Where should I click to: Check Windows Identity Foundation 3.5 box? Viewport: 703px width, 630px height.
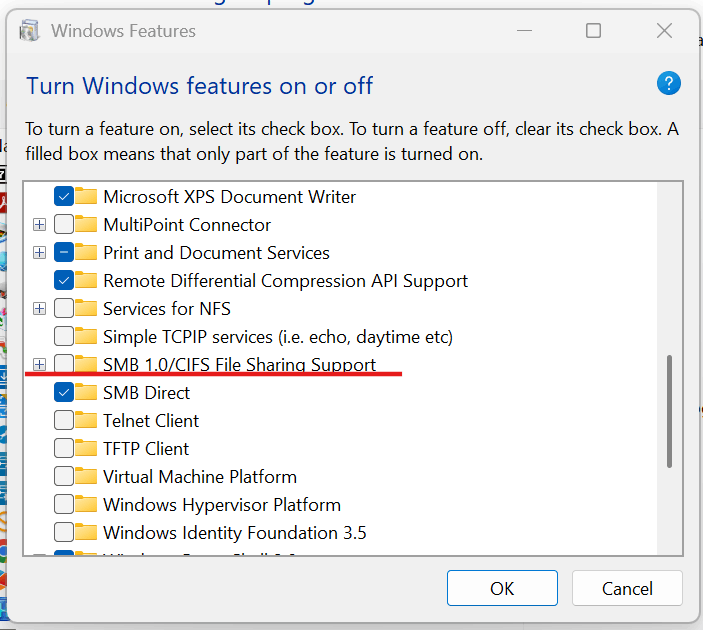pos(64,532)
